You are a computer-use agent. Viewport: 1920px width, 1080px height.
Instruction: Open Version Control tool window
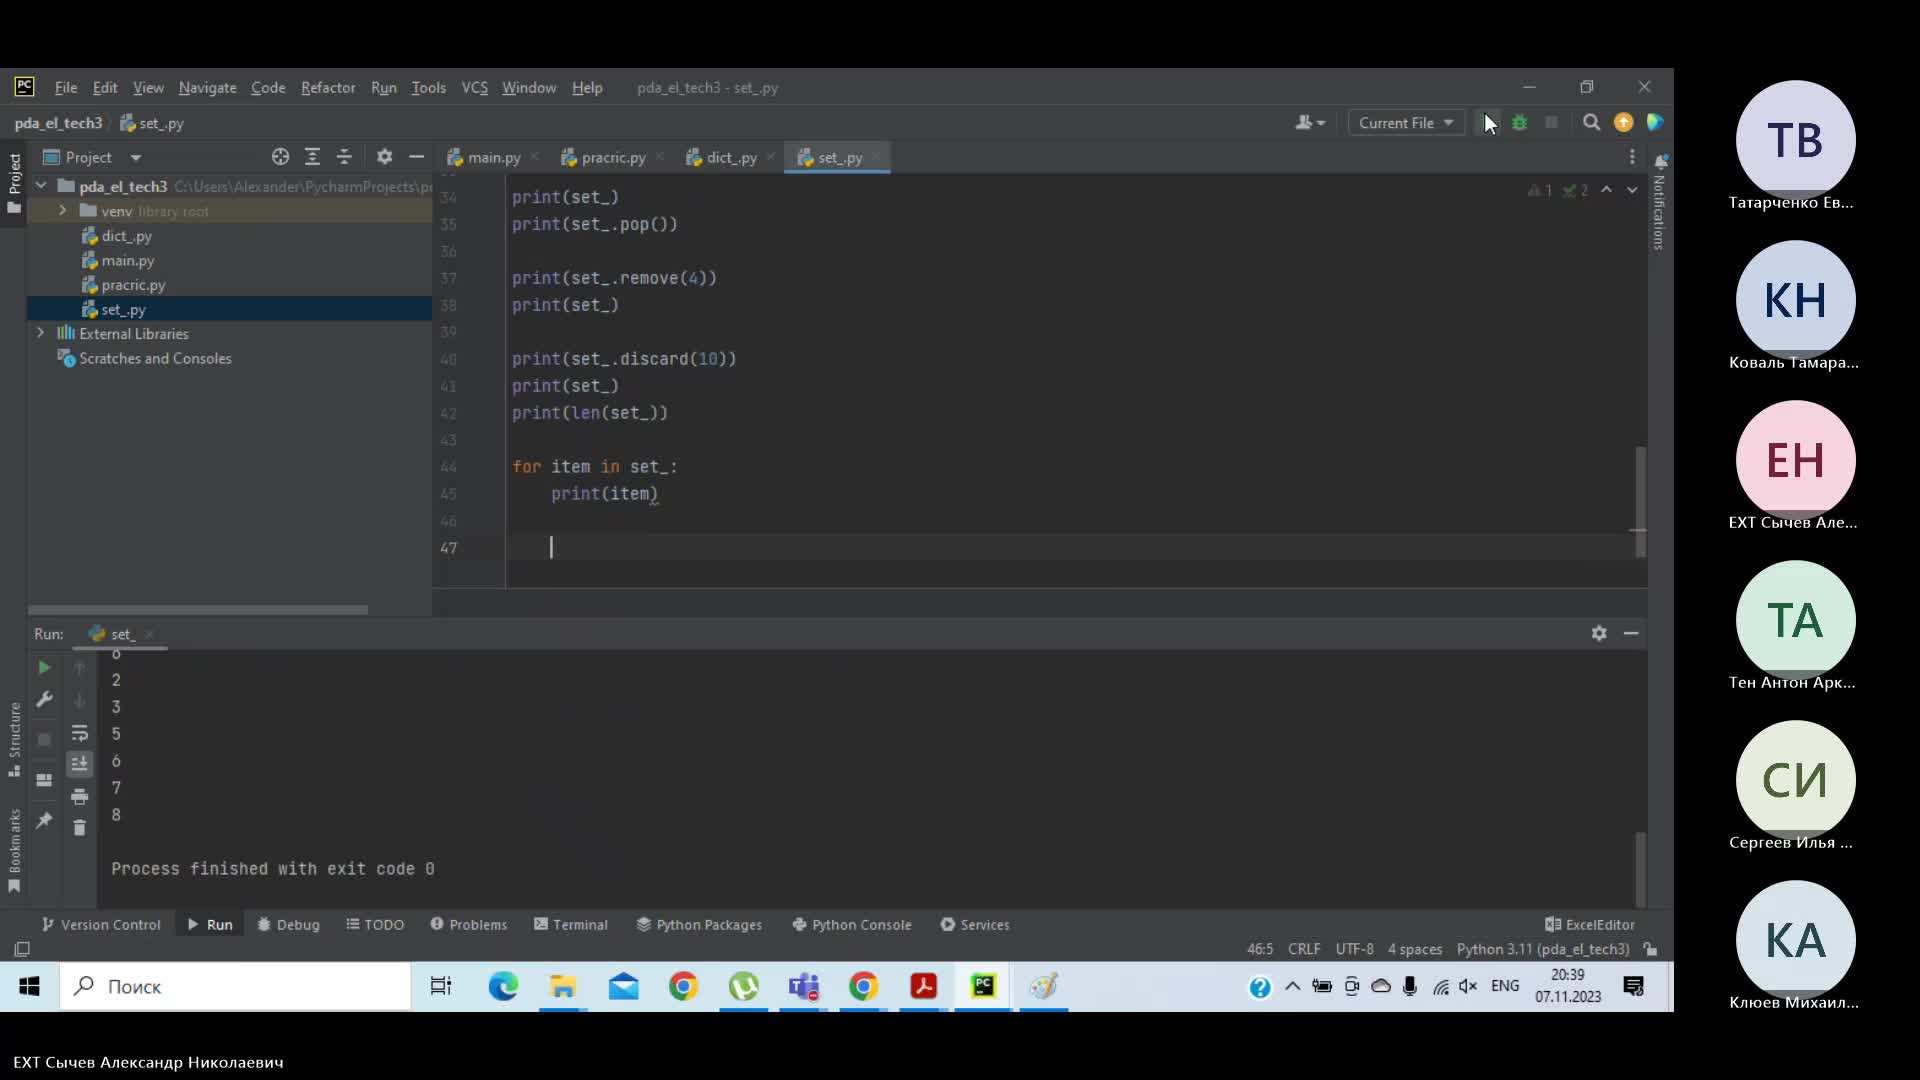coord(101,925)
